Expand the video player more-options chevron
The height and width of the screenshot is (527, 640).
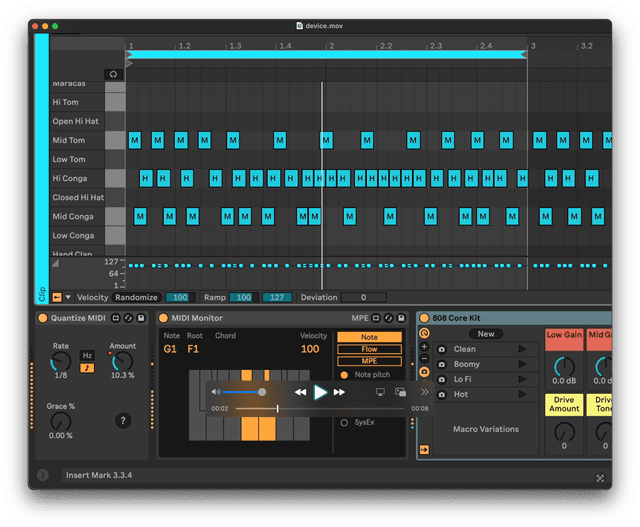pyautogui.click(x=424, y=392)
